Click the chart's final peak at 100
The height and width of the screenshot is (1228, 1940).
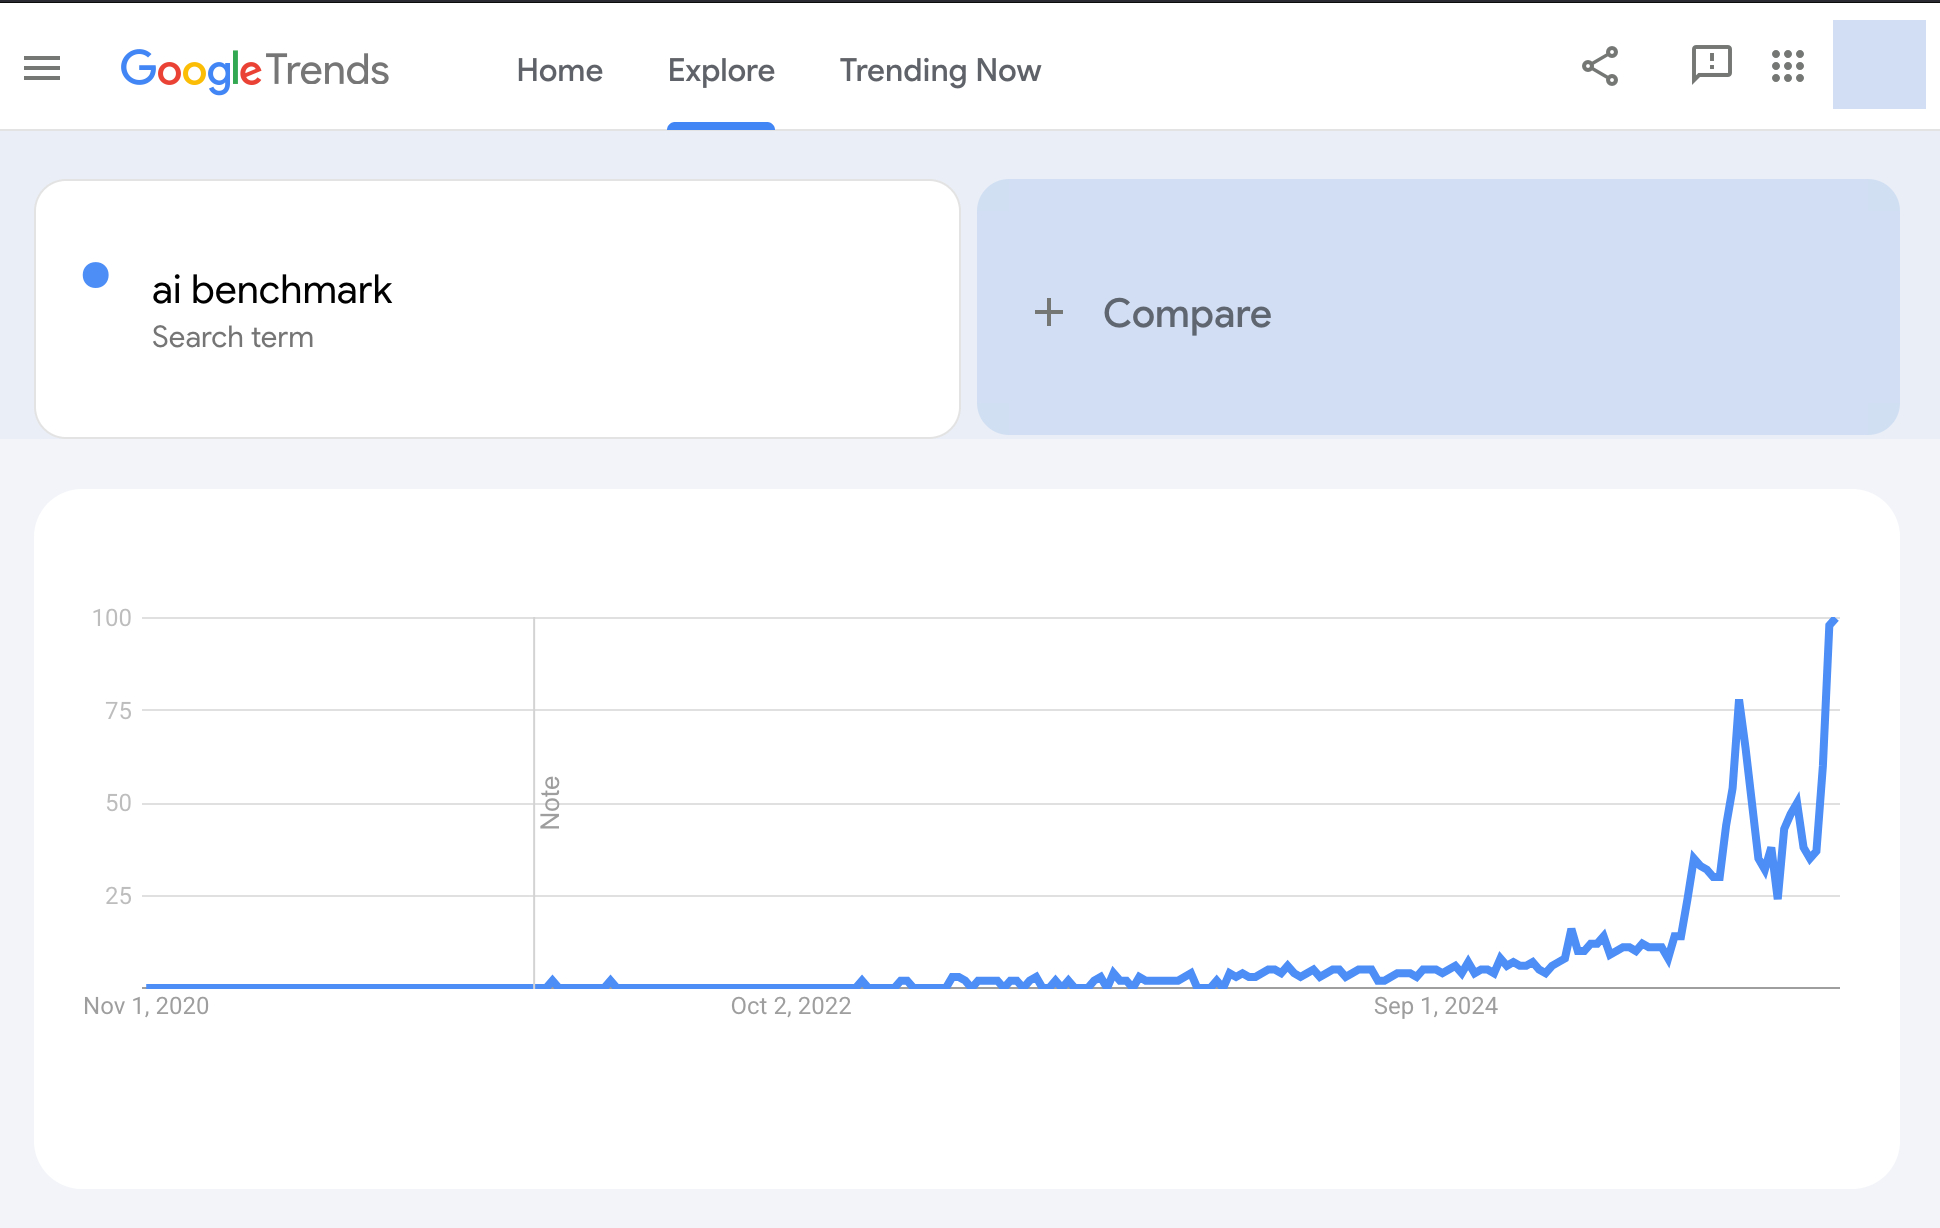tap(1832, 622)
